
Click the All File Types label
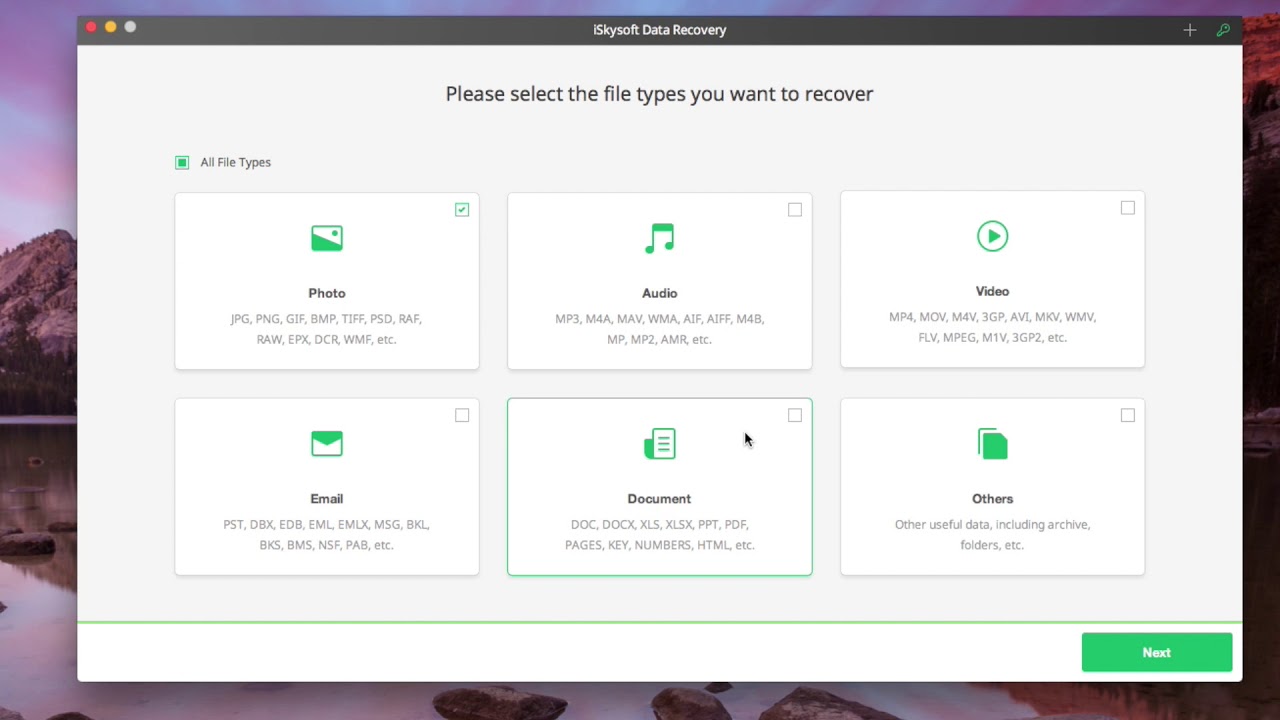click(x=235, y=162)
